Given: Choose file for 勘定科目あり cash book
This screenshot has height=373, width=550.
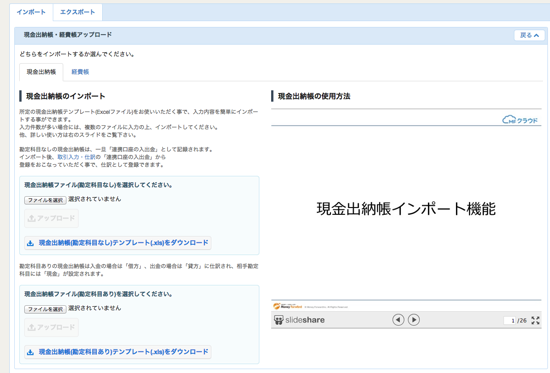Looking at the screenshot, I should pos(45,309).
